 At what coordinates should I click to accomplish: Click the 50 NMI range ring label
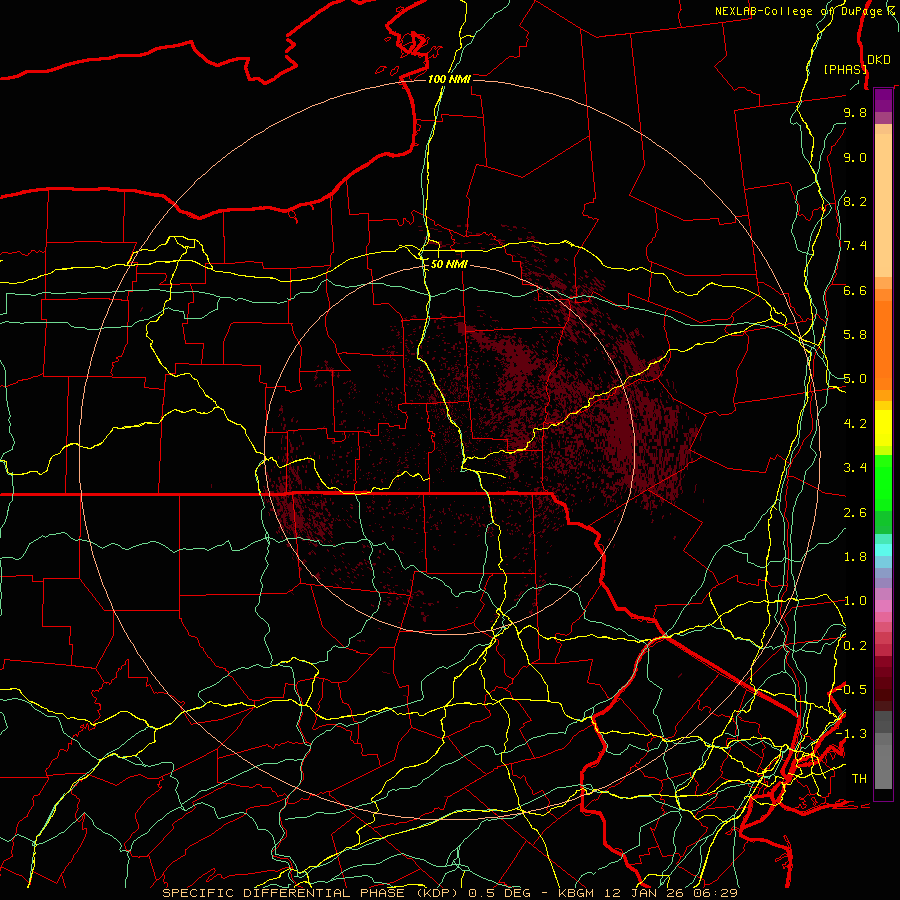(x=449, y=264)
